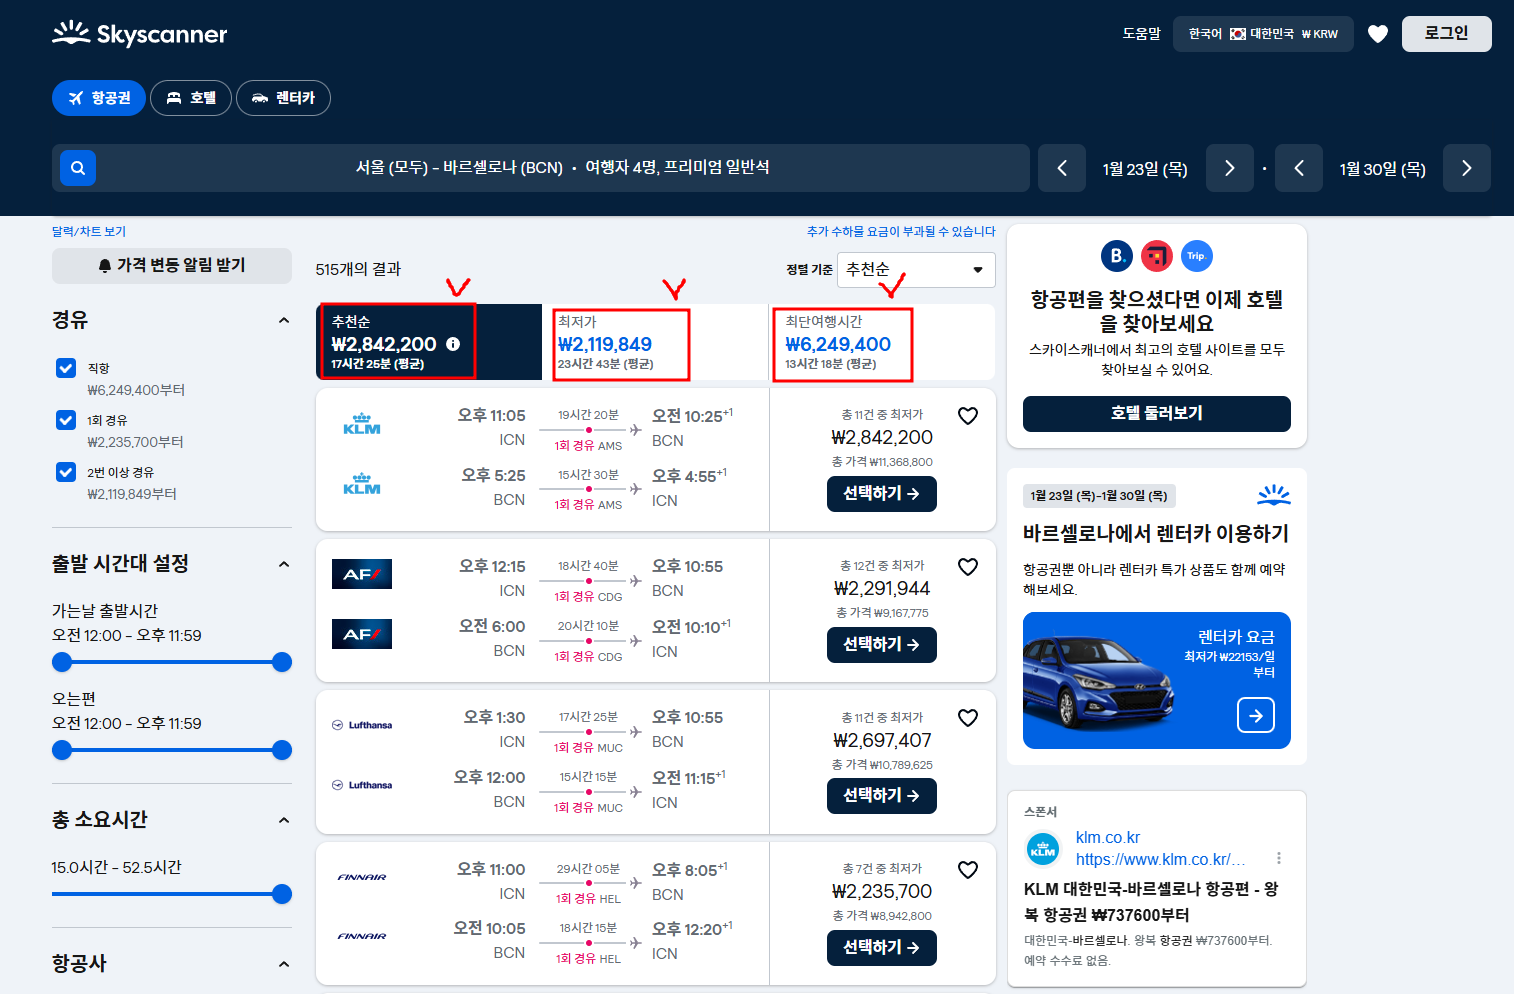The width and height of the screenshot is (1514, 994).
Task: Collapse the 경유 filter section
Action: [x=283, y=319]
